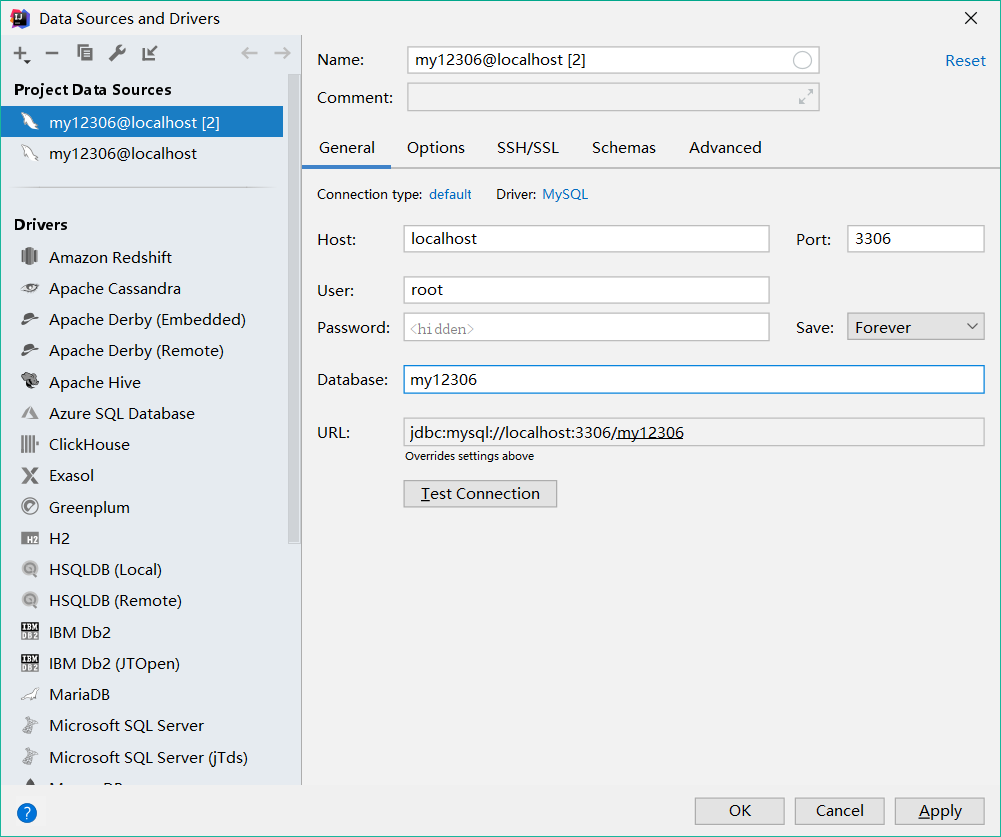Image resolution: width=1001 pixels, height=837 pixels.
Task: Focus the Database input field
Action: [693, 379]
